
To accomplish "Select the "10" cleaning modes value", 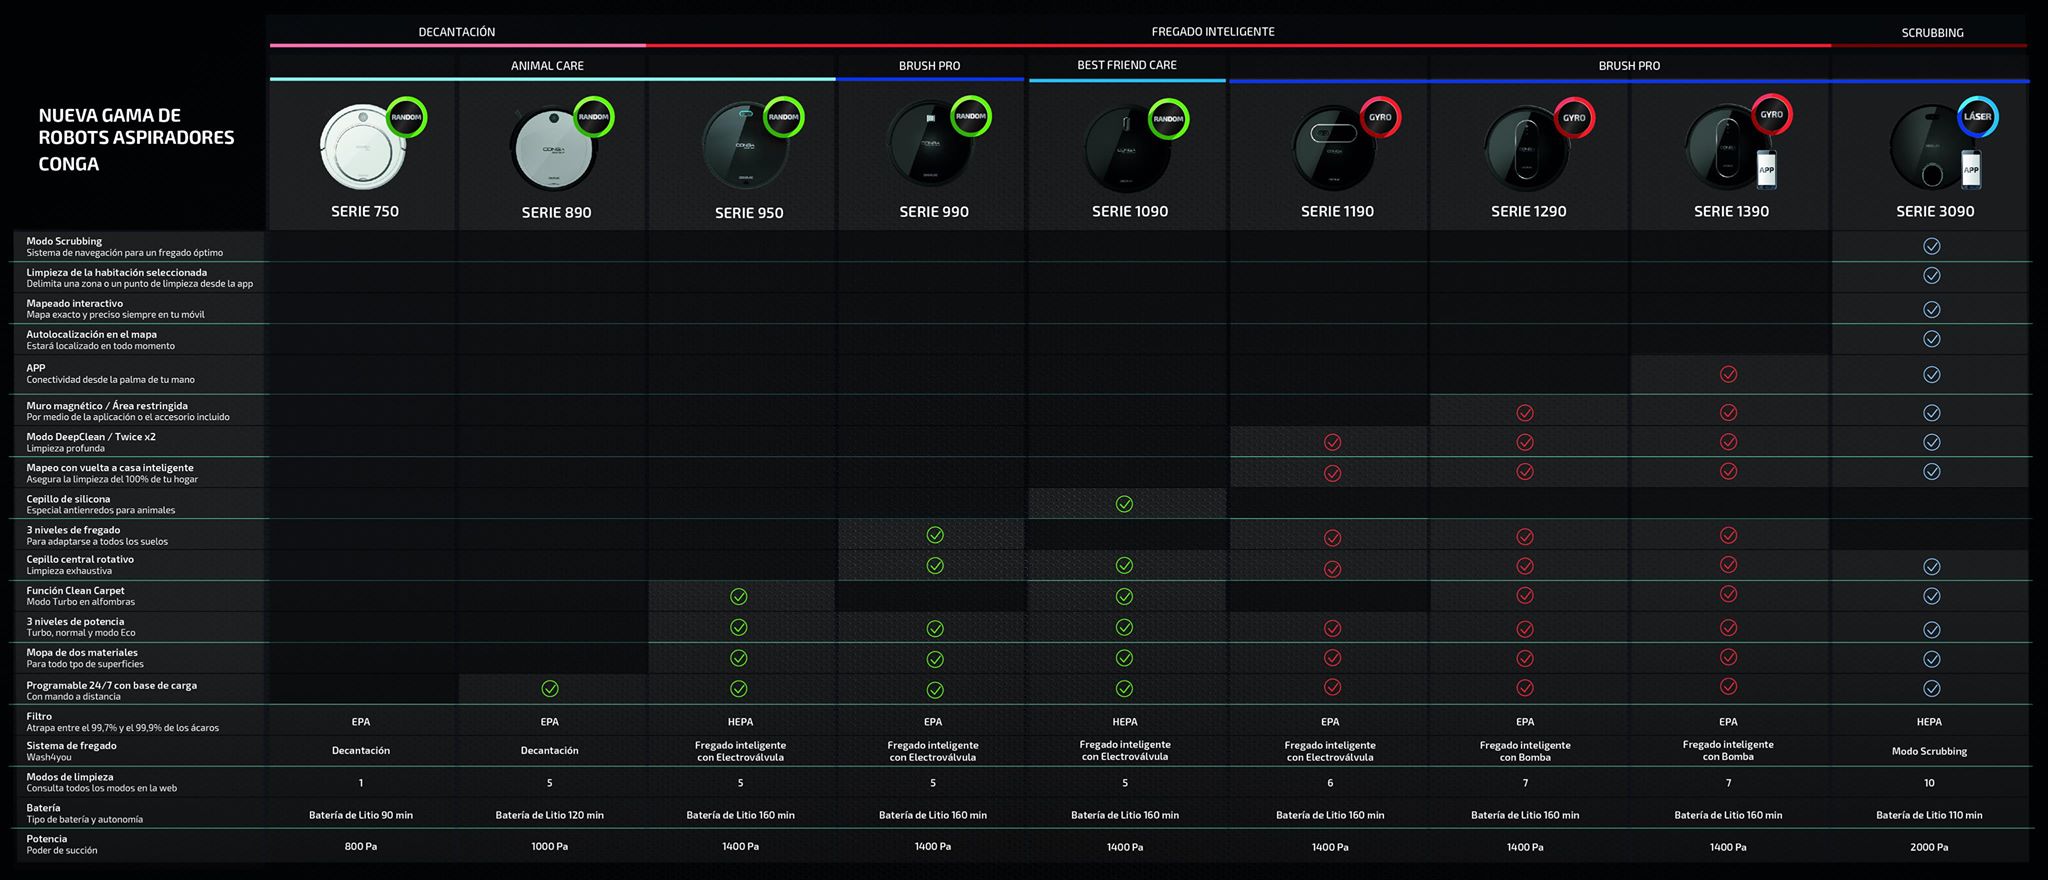I will 1929,783.
